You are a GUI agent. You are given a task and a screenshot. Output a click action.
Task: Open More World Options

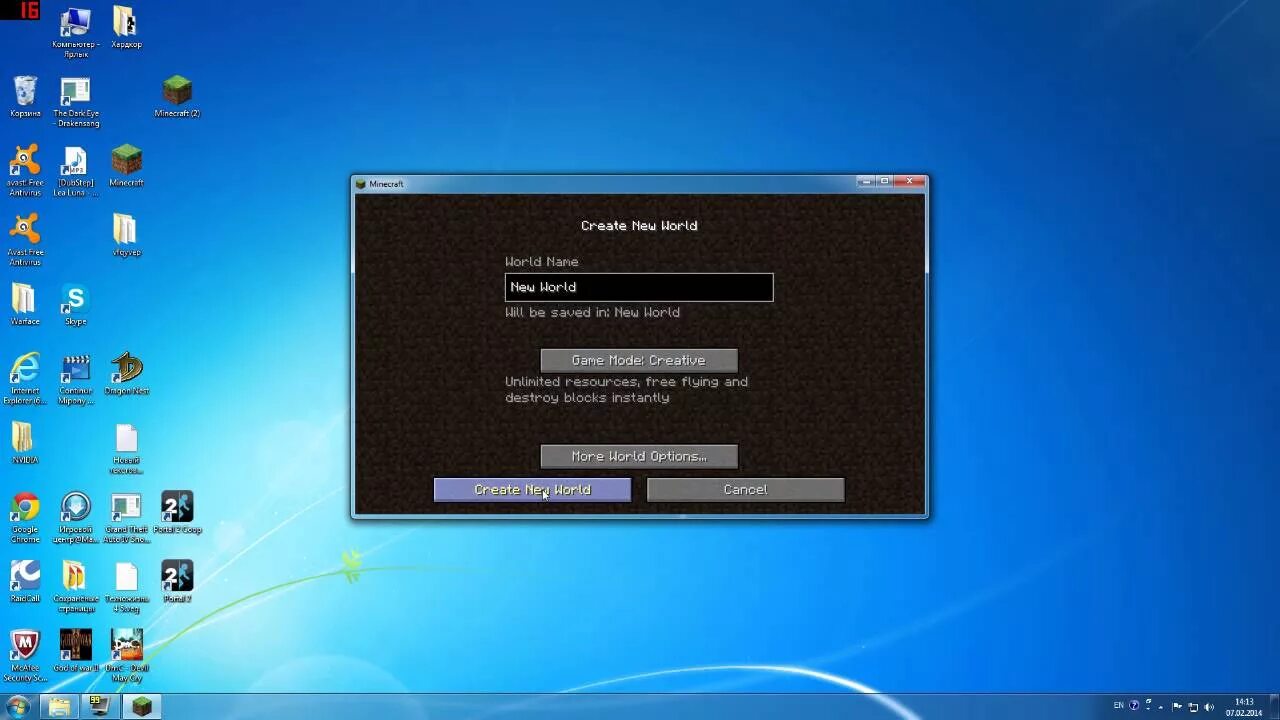click(639, 456)
